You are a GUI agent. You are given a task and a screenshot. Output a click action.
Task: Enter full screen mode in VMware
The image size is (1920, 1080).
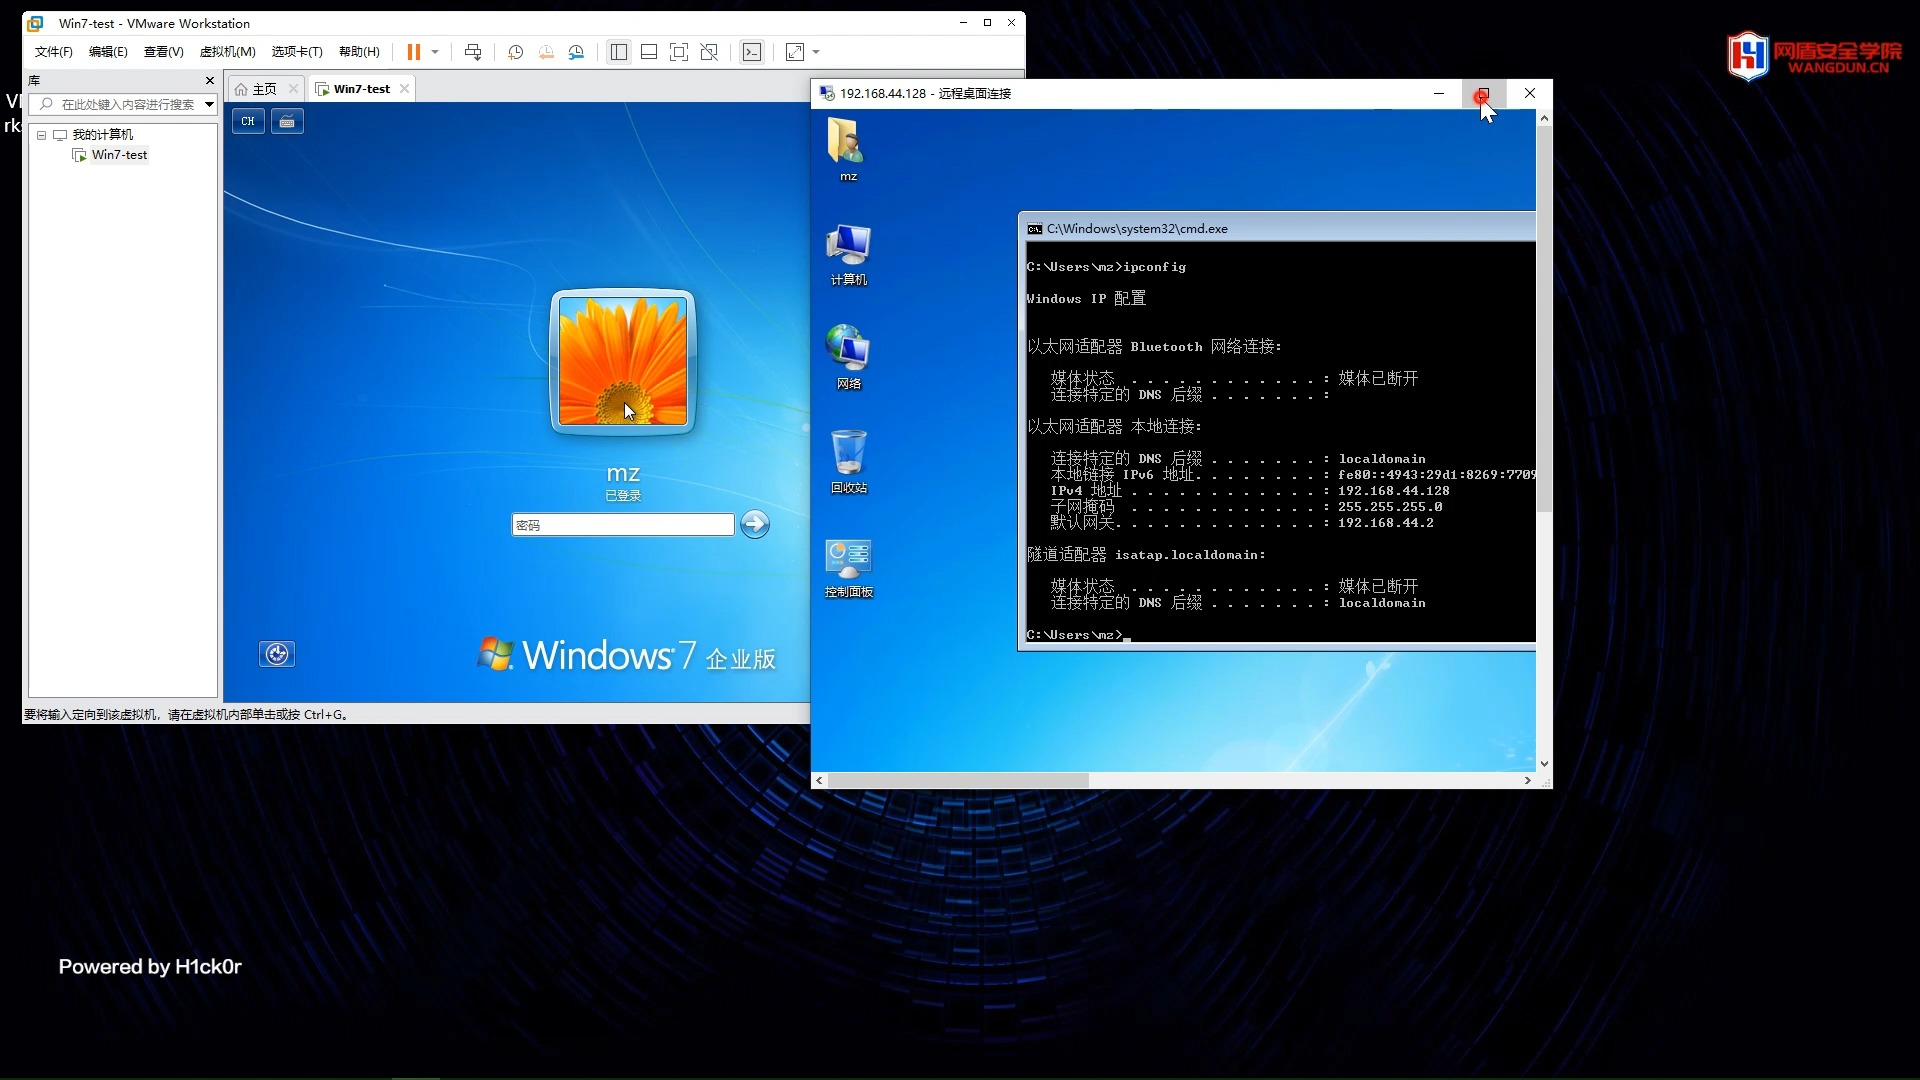click(x=679, y=52)
